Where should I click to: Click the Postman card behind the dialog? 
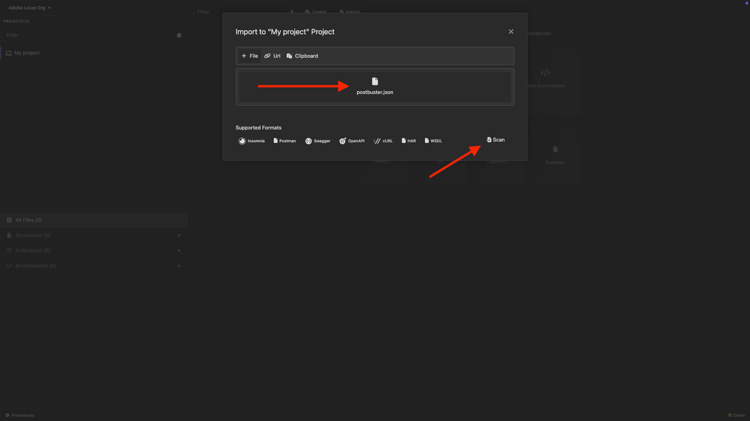coord(555,155)
